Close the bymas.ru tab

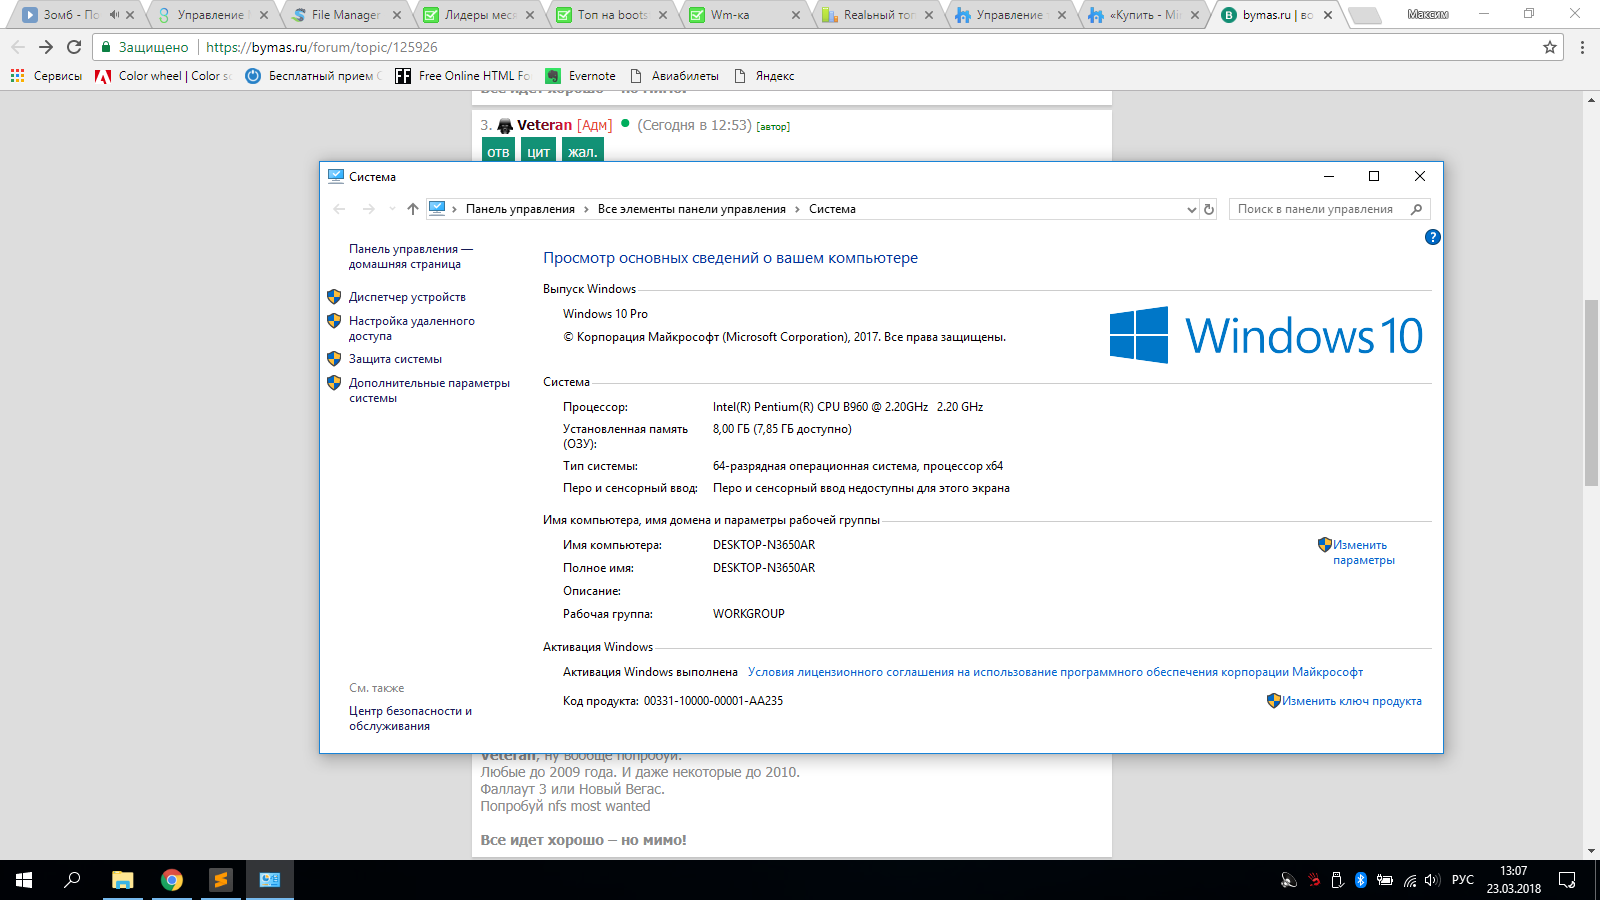(x=1329, y=15)
